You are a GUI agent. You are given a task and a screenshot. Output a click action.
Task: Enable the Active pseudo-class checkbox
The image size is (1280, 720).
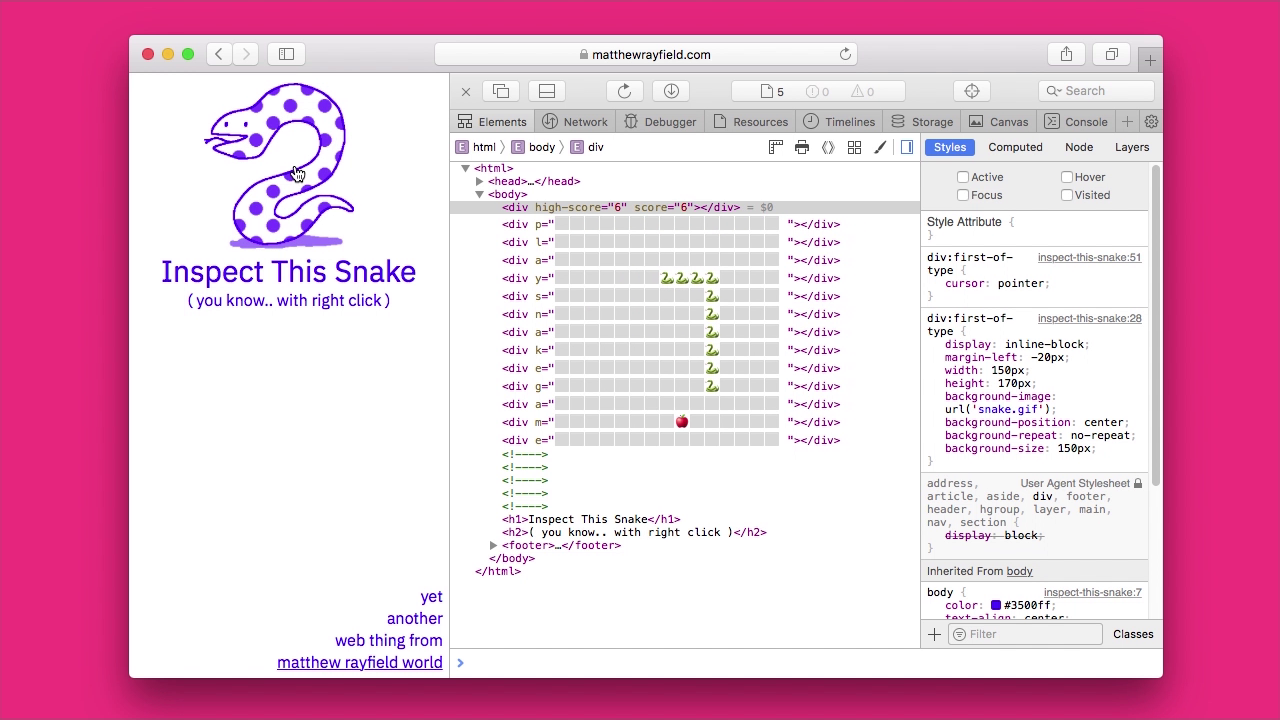tap(963, 177)
